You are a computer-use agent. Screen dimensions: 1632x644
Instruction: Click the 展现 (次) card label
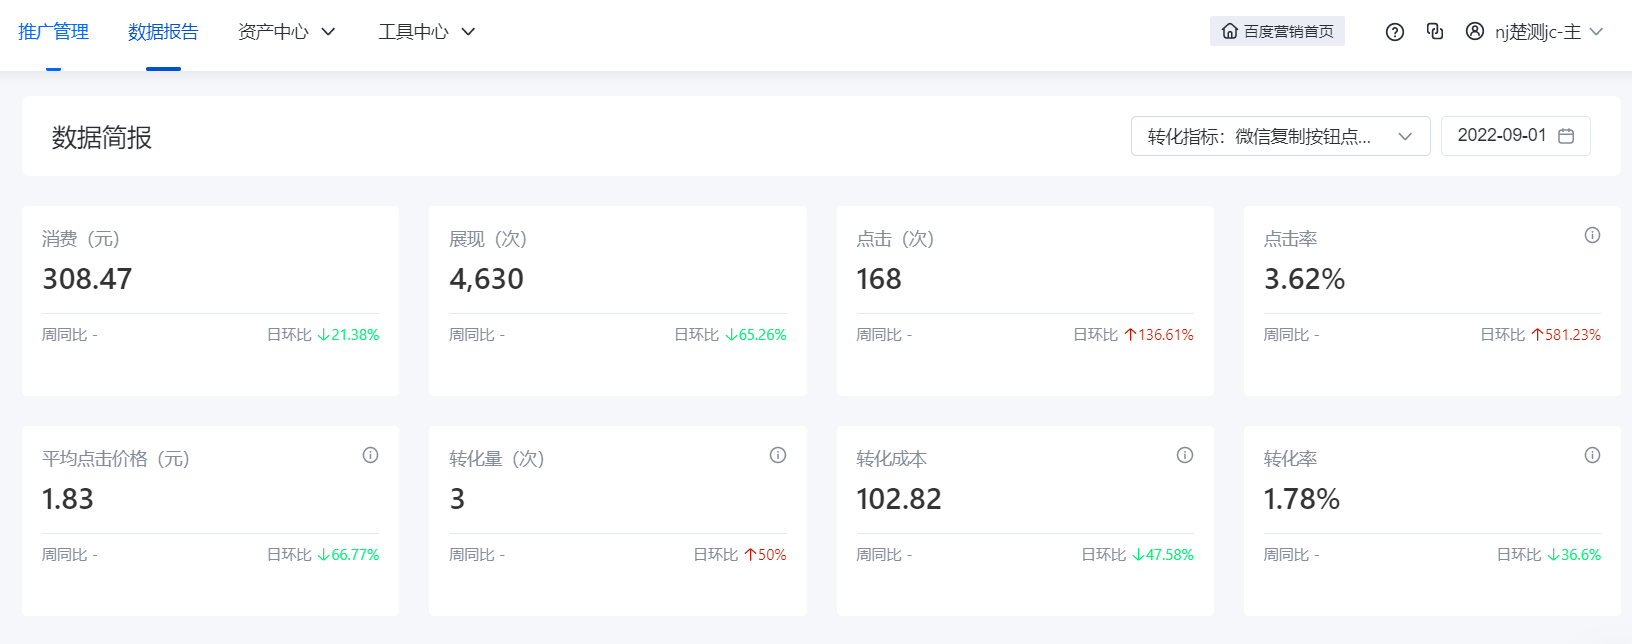488,239
